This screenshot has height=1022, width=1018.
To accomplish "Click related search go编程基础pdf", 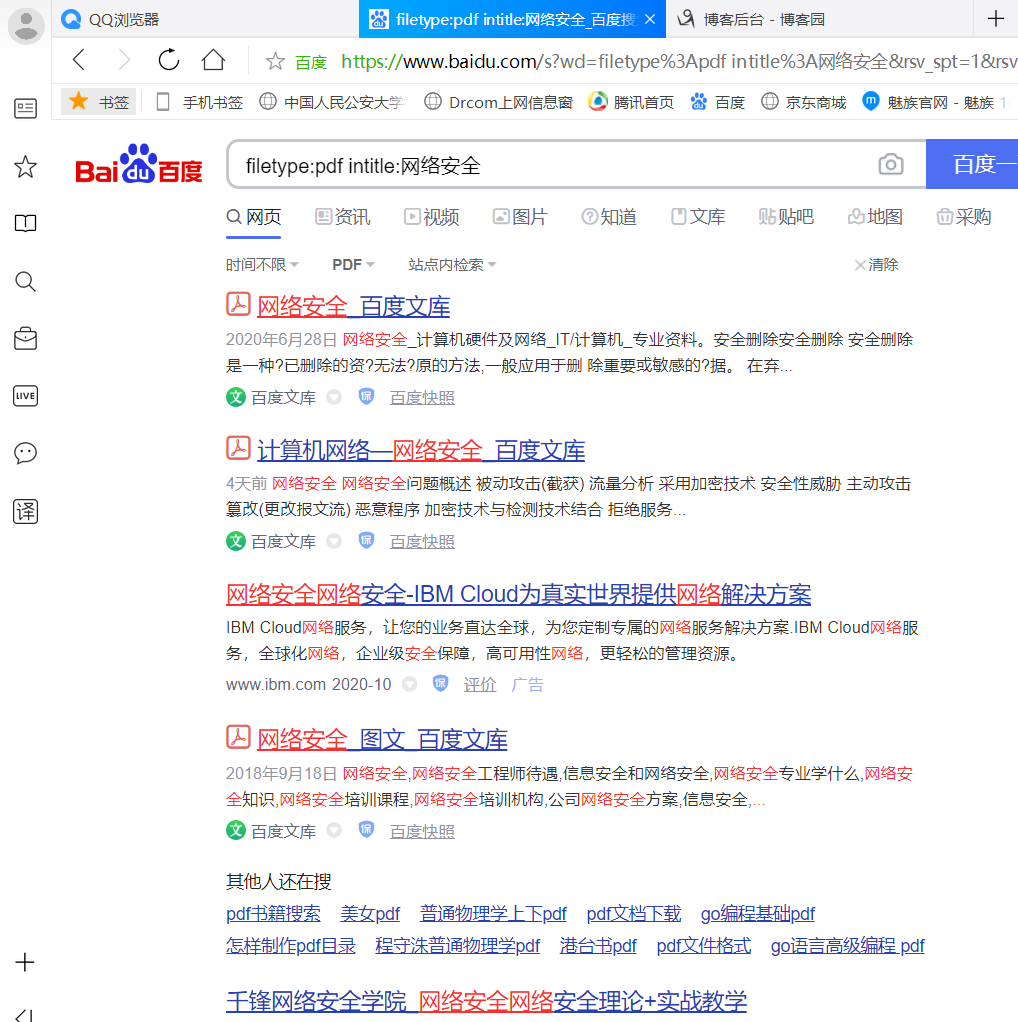I will [757, 913].
